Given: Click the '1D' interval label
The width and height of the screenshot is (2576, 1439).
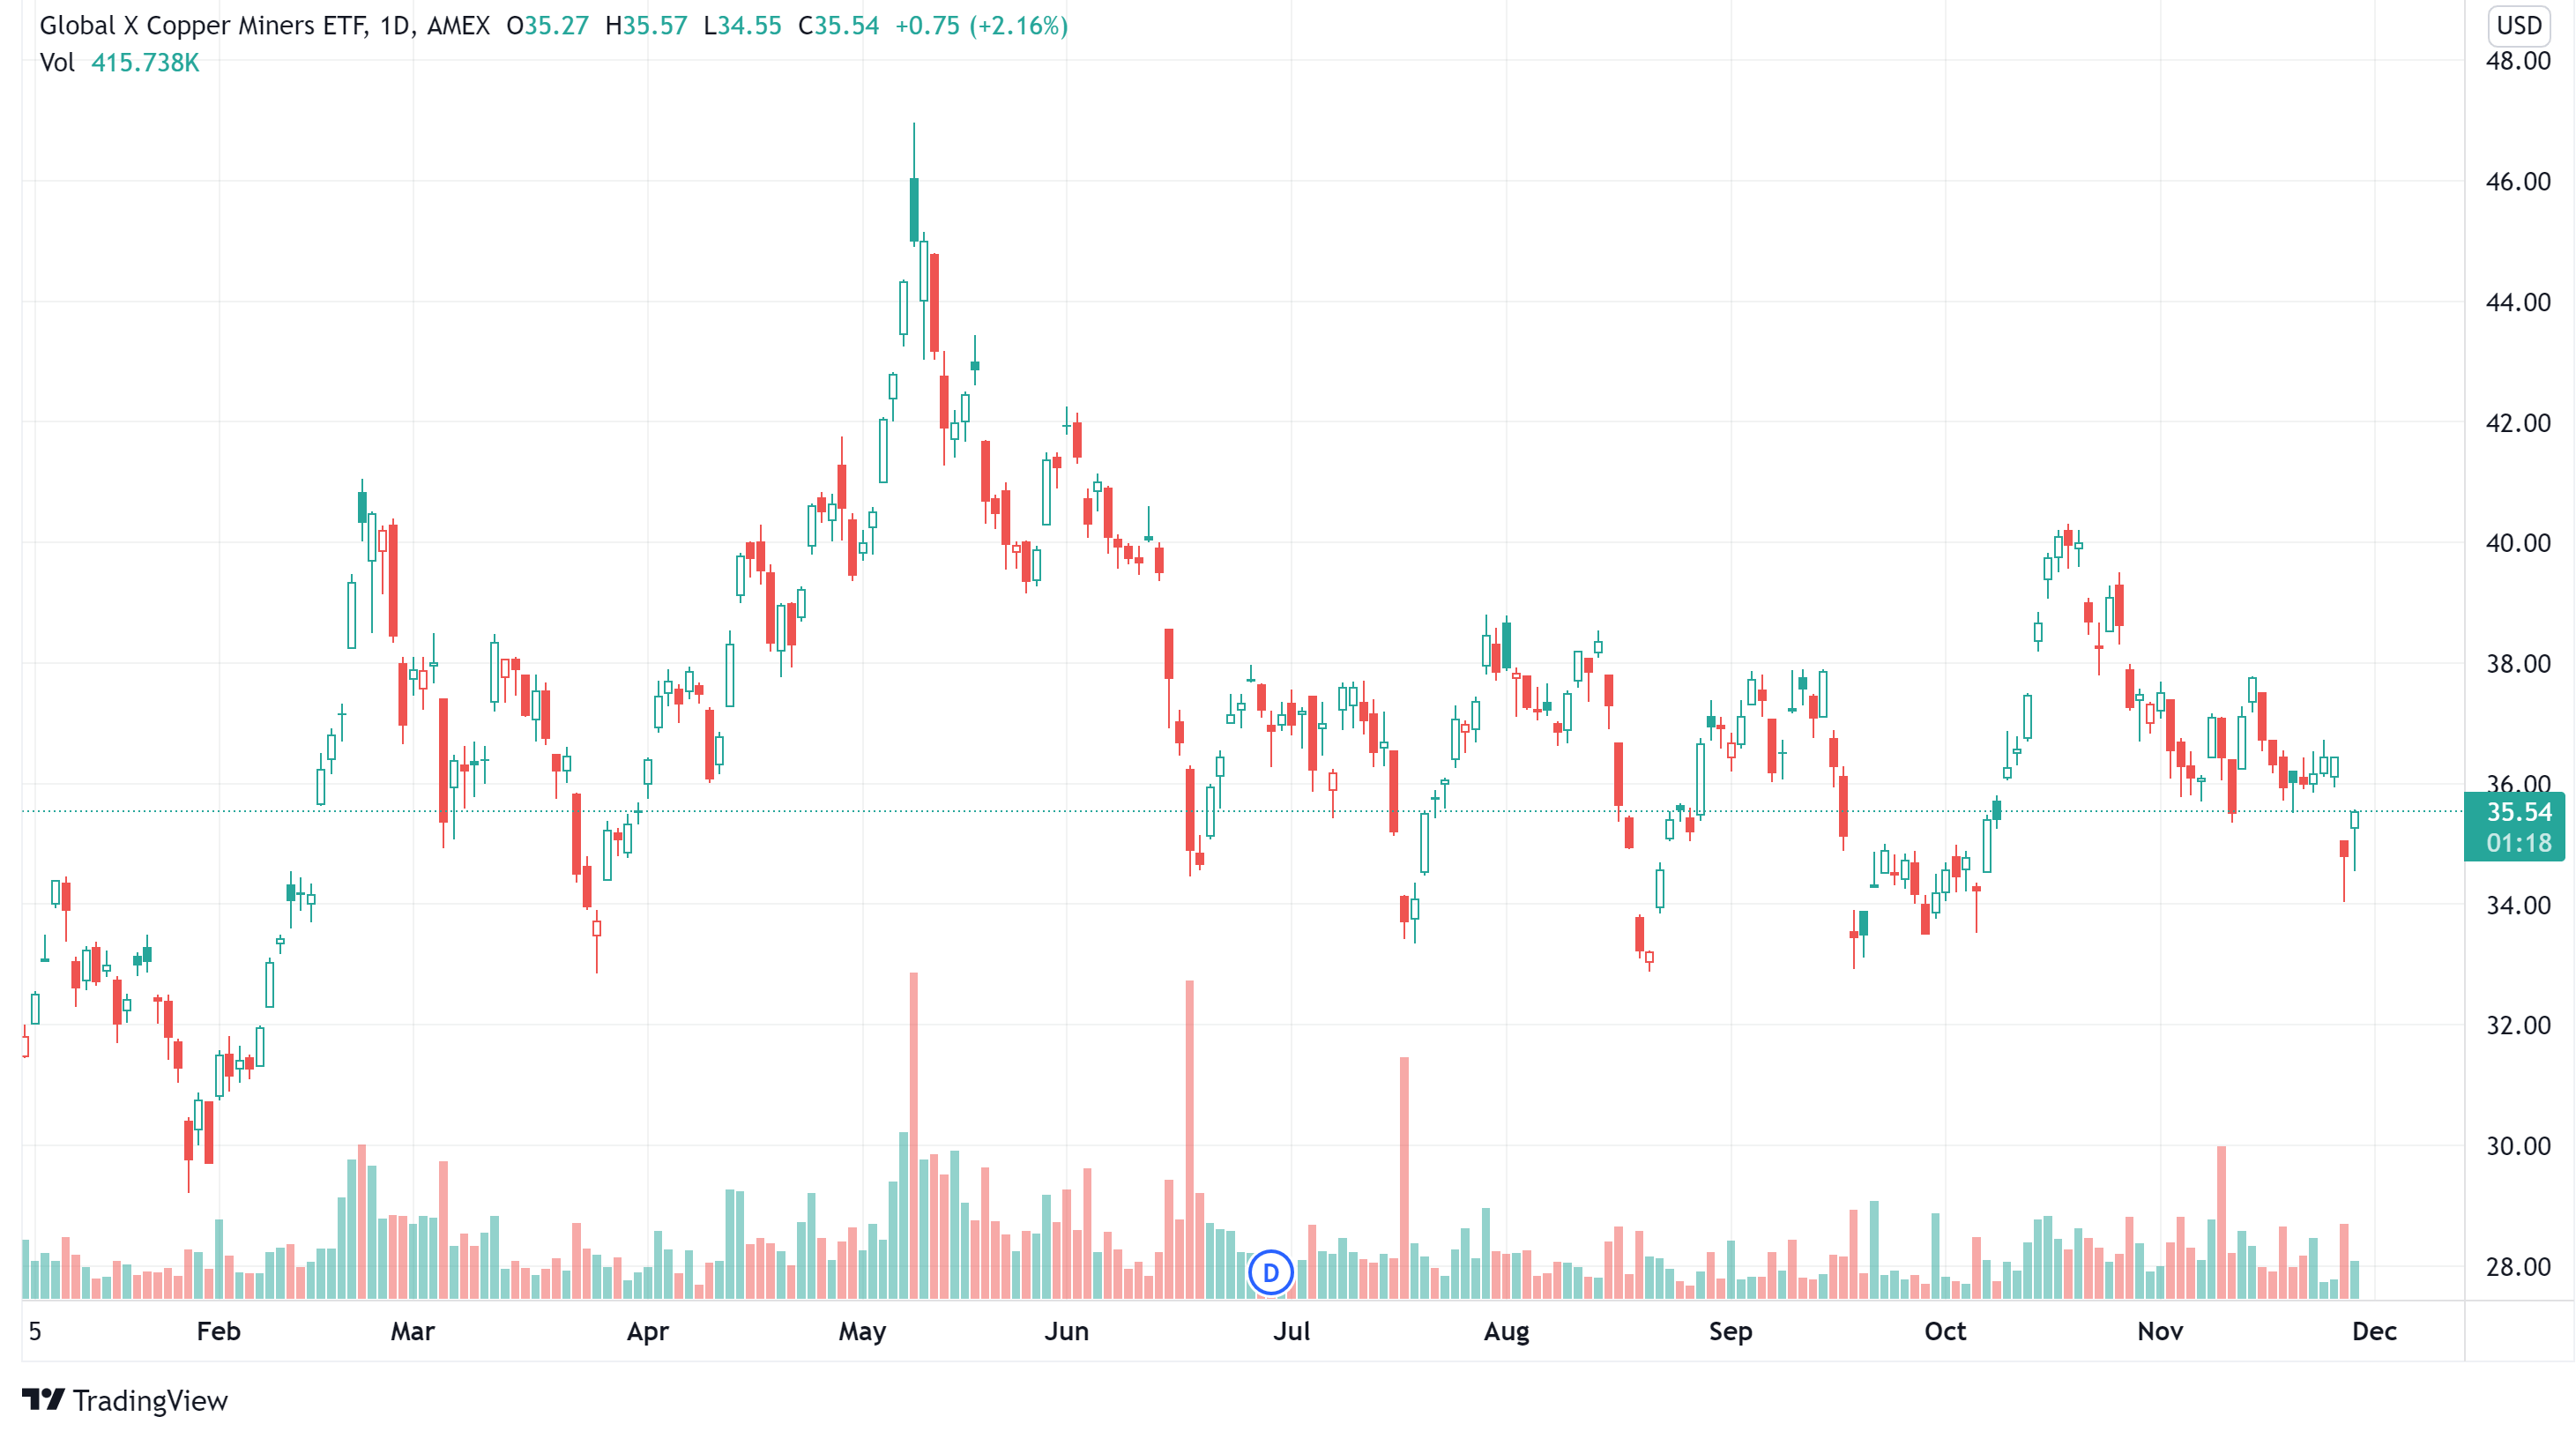Looking at the screenshot, I should [x=395, y=25].
